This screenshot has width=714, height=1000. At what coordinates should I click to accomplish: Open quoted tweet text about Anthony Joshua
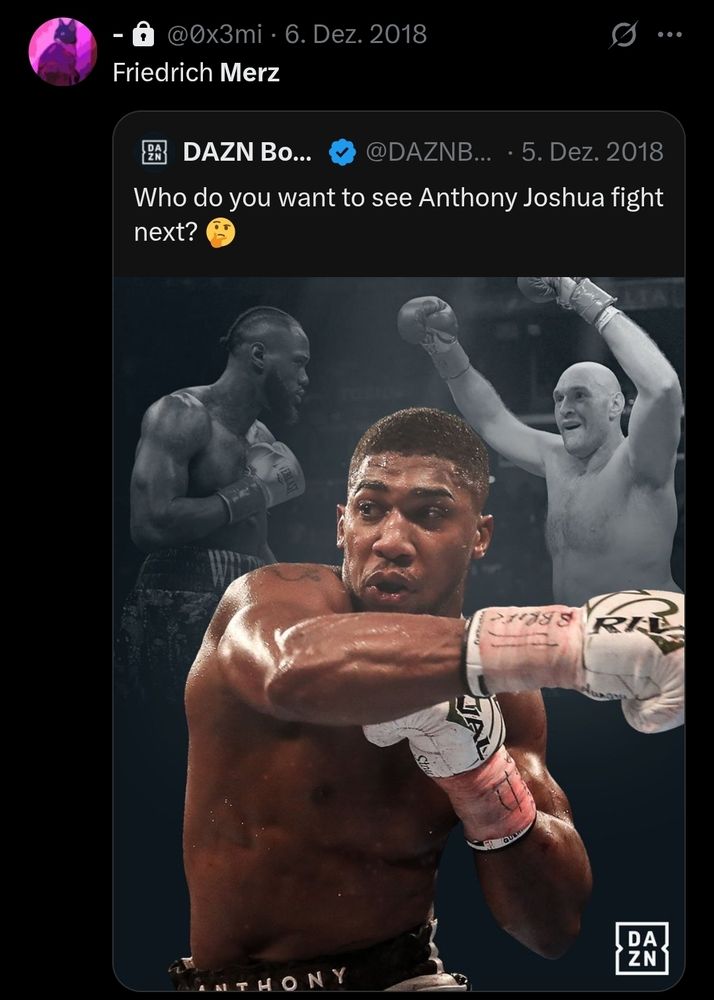coord(398,215)
